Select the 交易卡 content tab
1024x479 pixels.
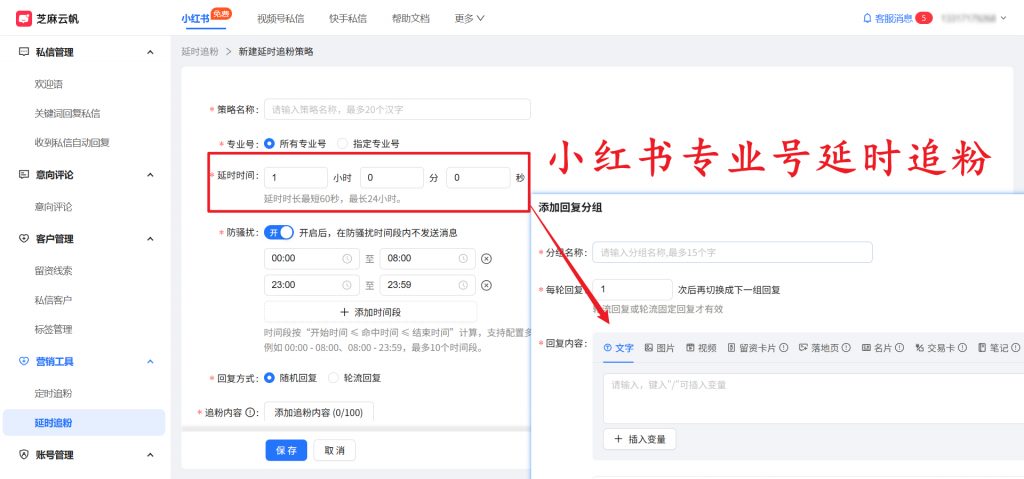[x=940, y=348]
